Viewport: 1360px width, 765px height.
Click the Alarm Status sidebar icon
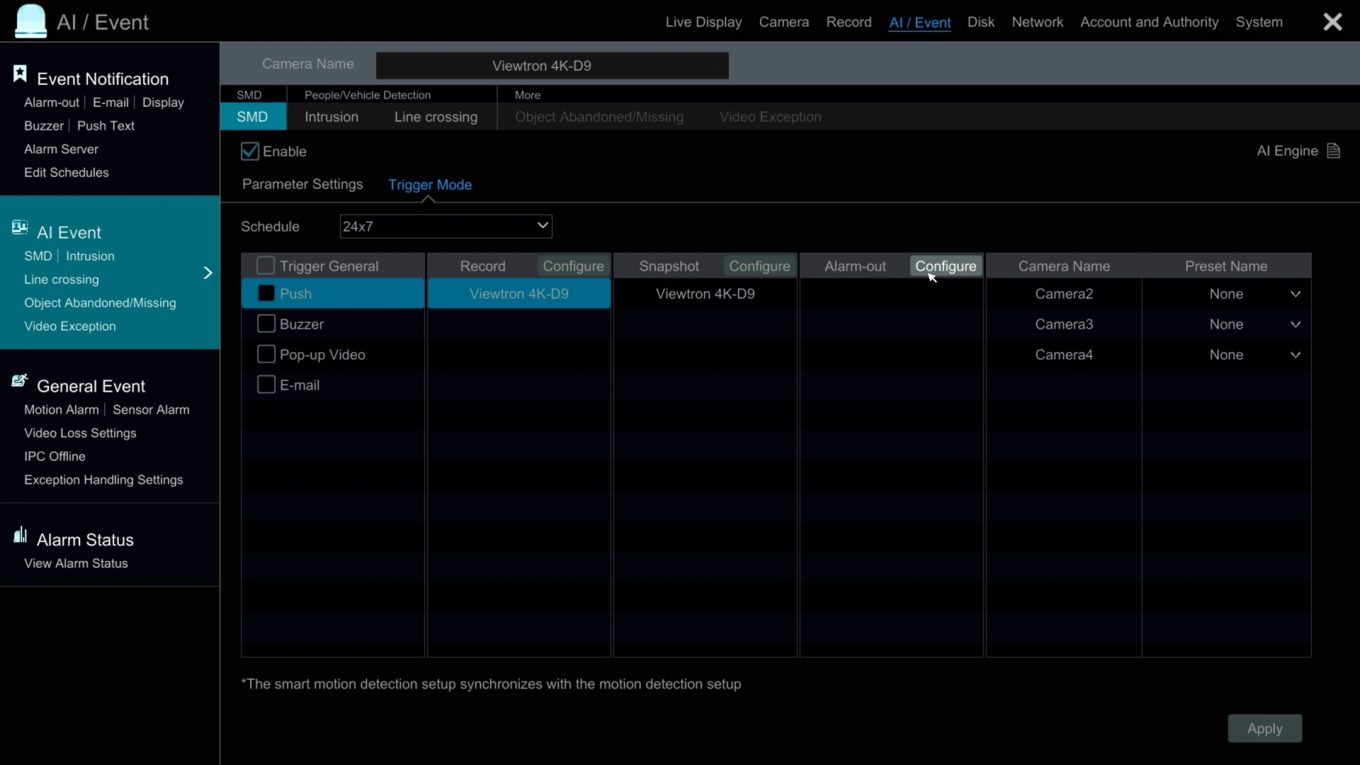tap(19, 536)
